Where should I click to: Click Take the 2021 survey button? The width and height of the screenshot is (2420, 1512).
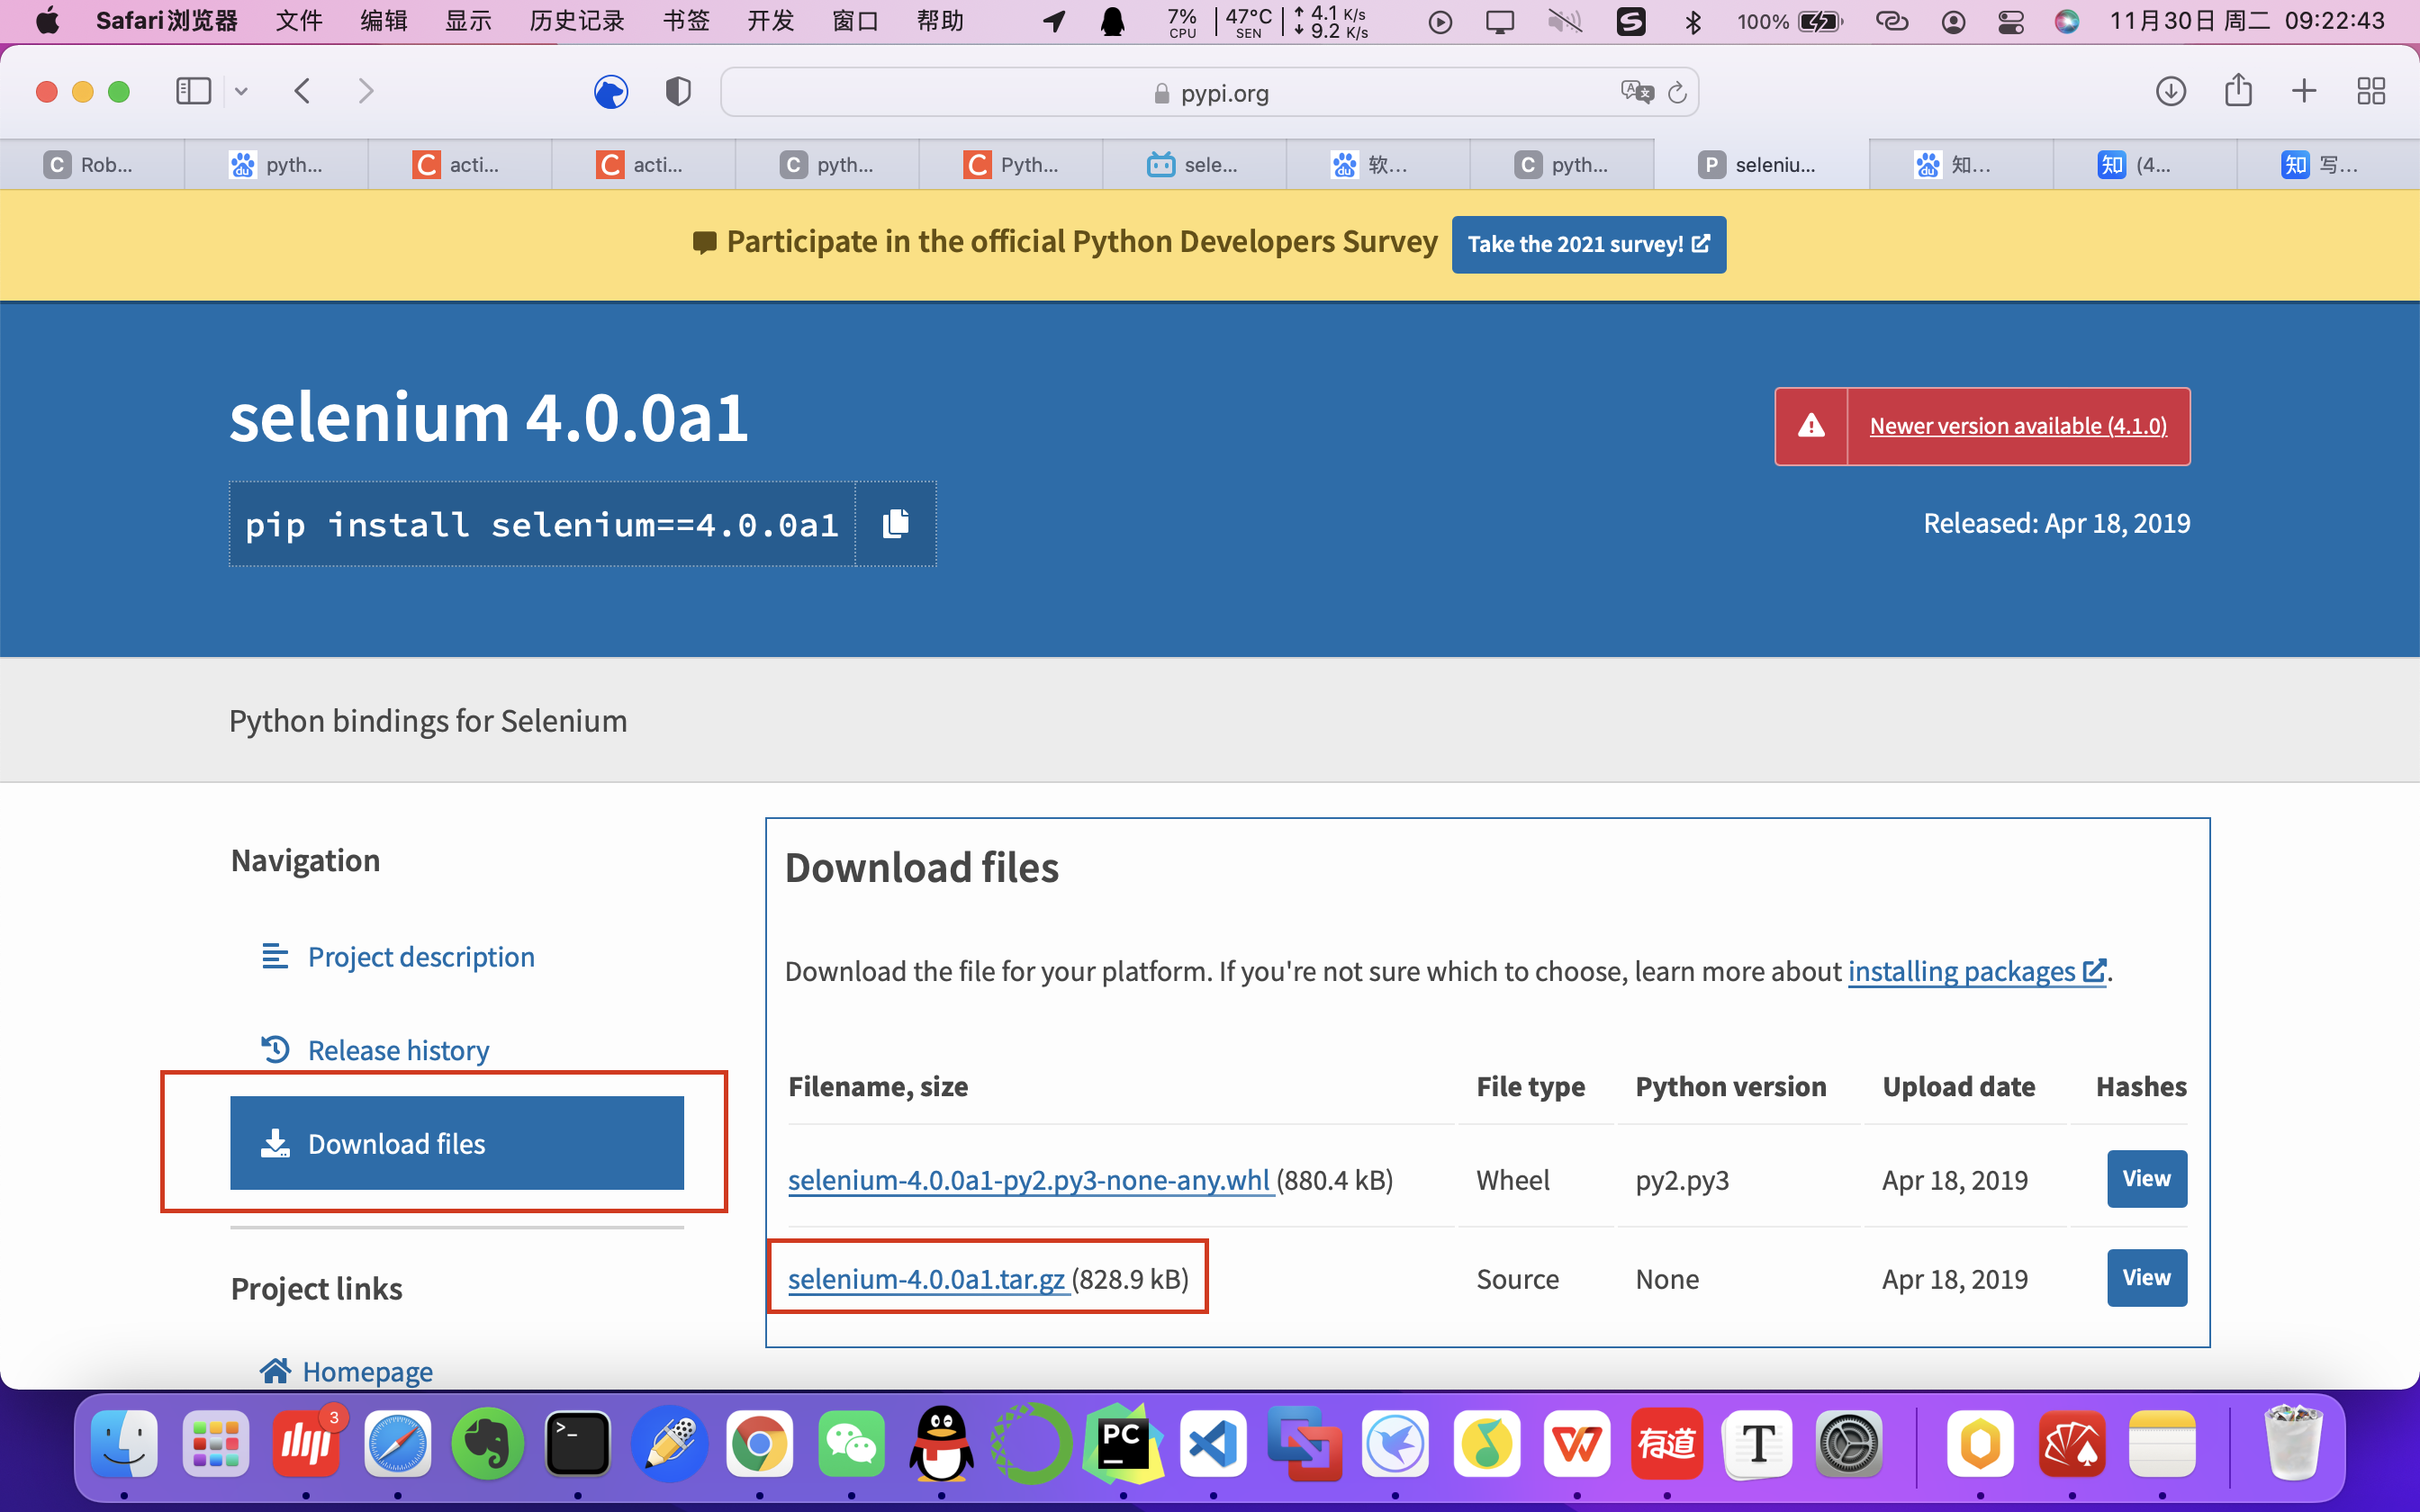[x=1588, y=244]
